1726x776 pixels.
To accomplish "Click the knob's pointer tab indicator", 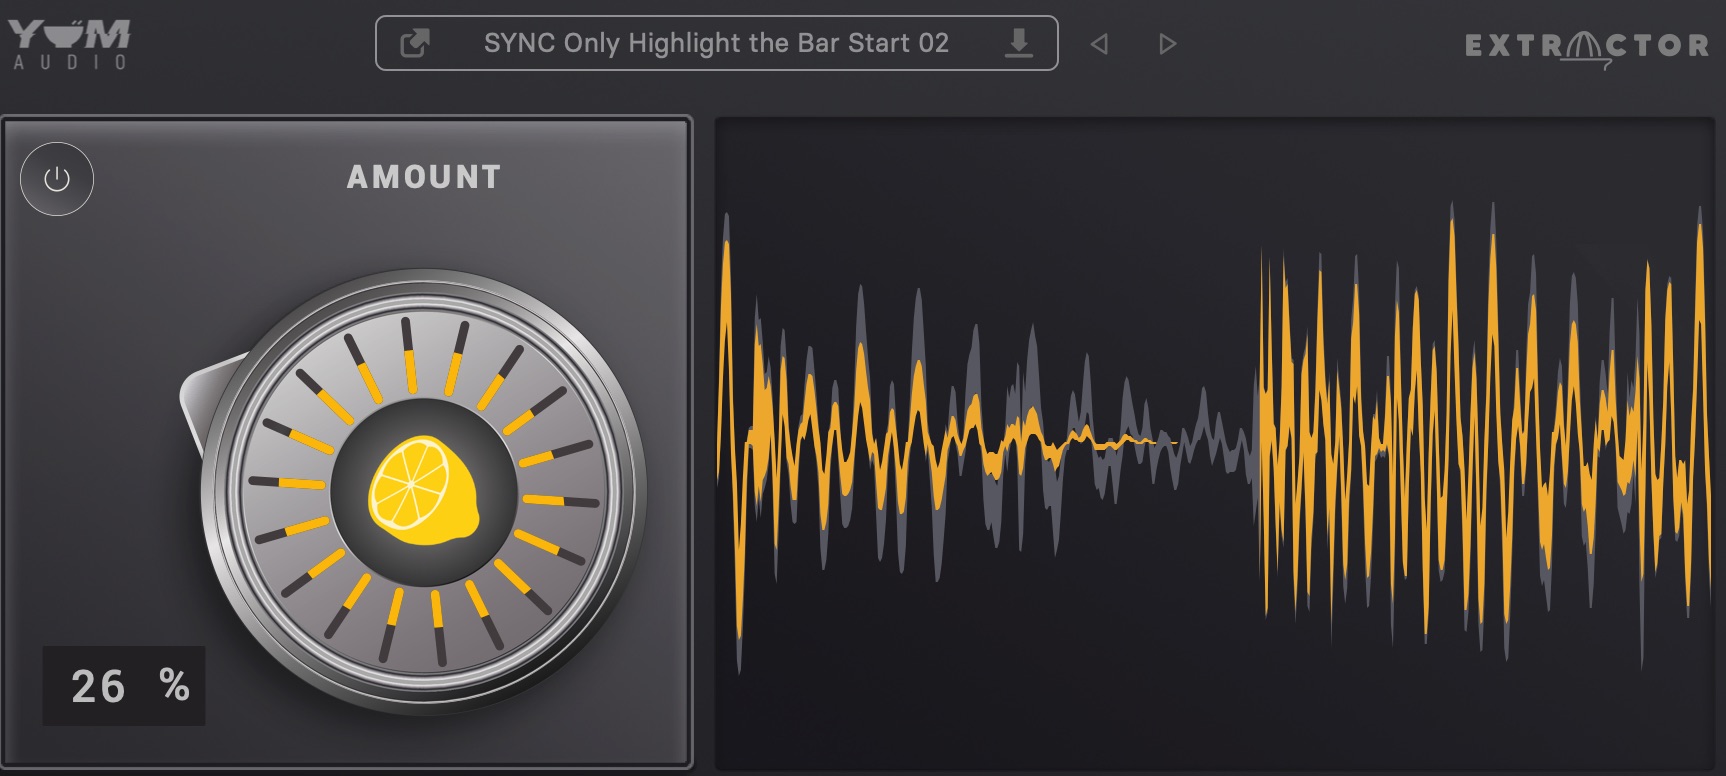I will (204, 396).
